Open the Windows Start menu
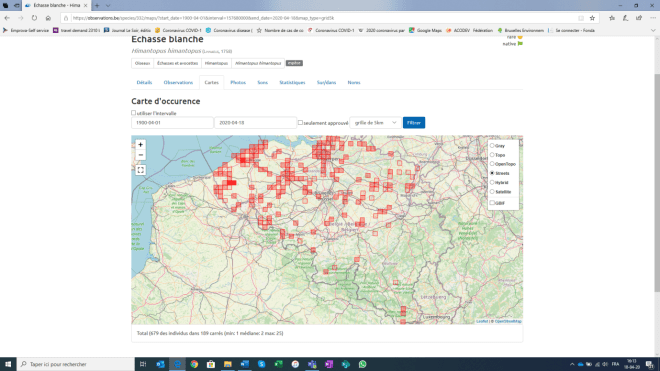This screenshot has height=371, width=660. pos(8,364)
